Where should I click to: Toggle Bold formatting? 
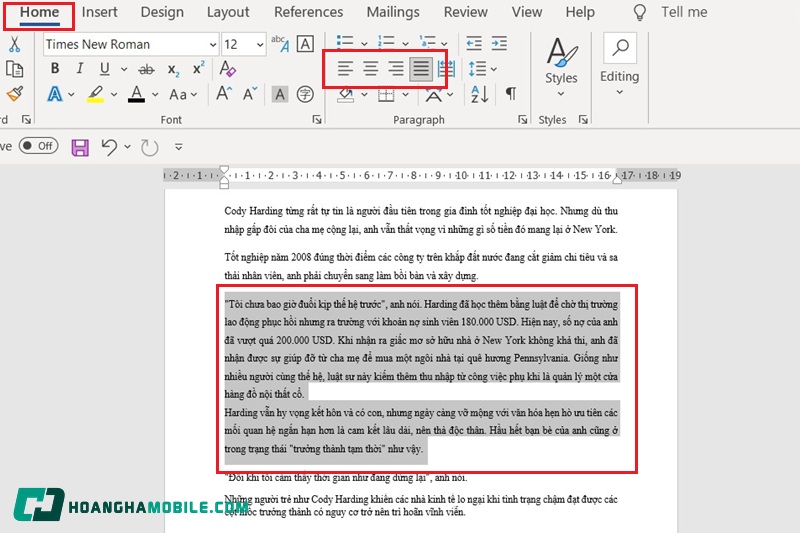pyautogui.click(x=55, y=69)
